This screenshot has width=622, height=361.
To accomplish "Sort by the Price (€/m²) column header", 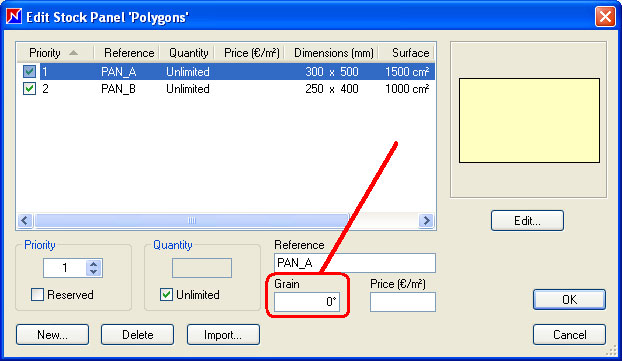I will [250, 53].
